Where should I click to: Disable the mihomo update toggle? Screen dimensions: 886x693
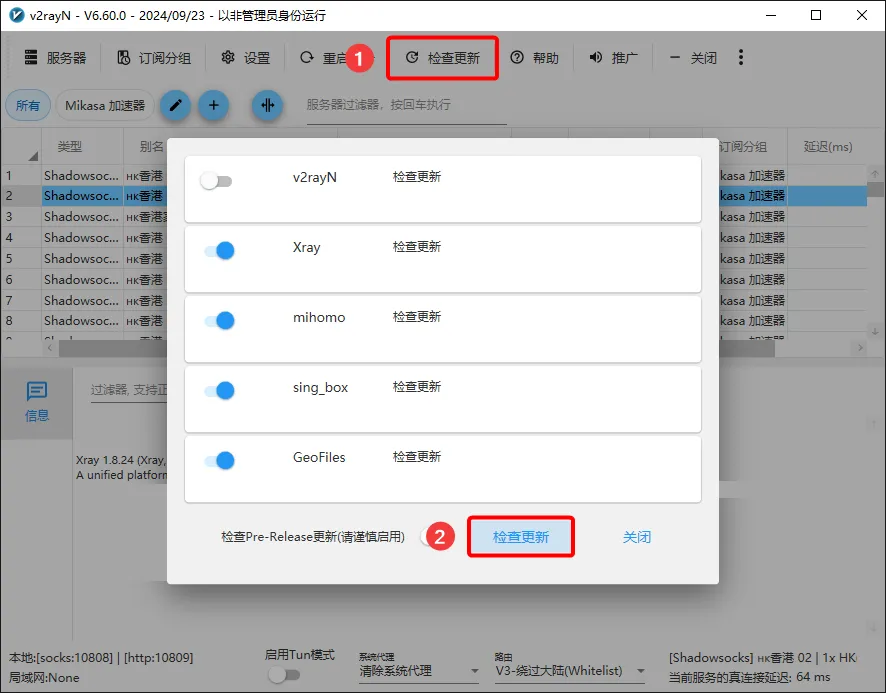219,320
